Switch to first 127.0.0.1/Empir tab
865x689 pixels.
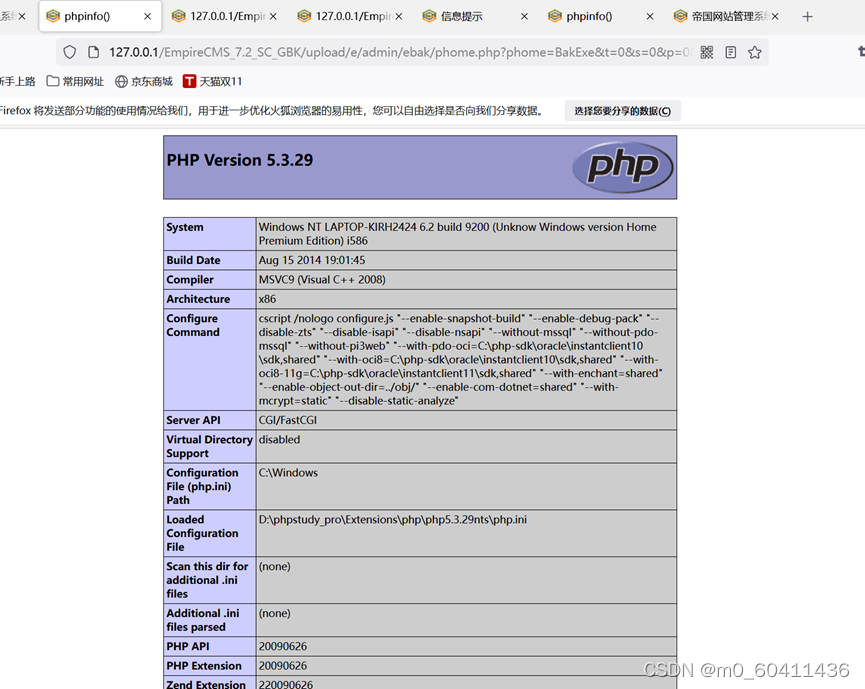(x=224, y=17)
